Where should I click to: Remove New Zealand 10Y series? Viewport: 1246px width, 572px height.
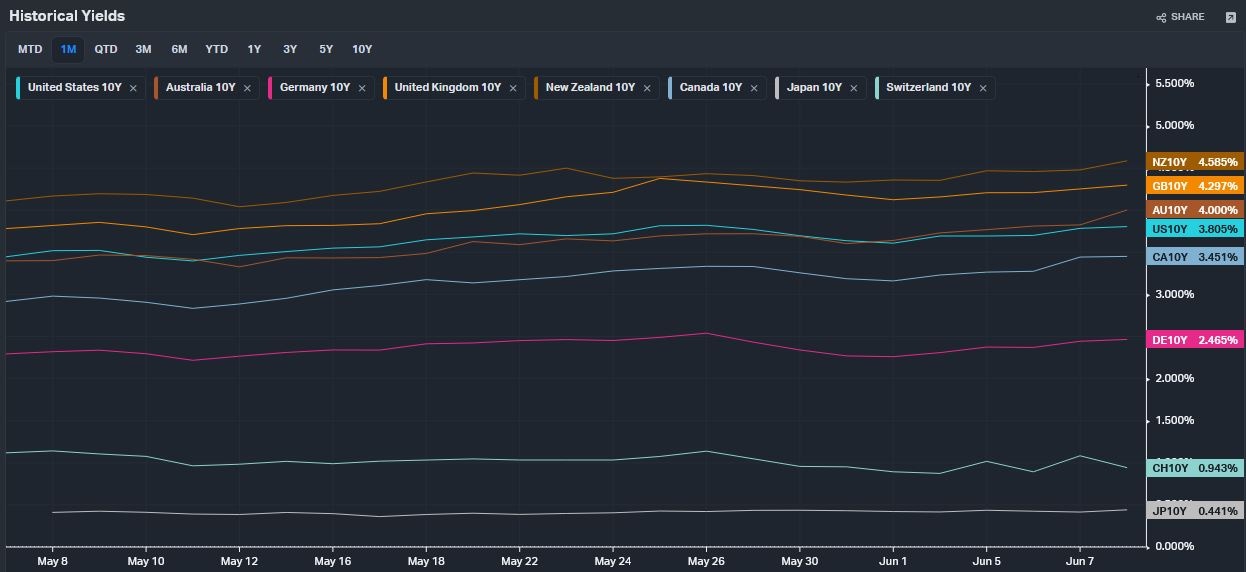647,88
